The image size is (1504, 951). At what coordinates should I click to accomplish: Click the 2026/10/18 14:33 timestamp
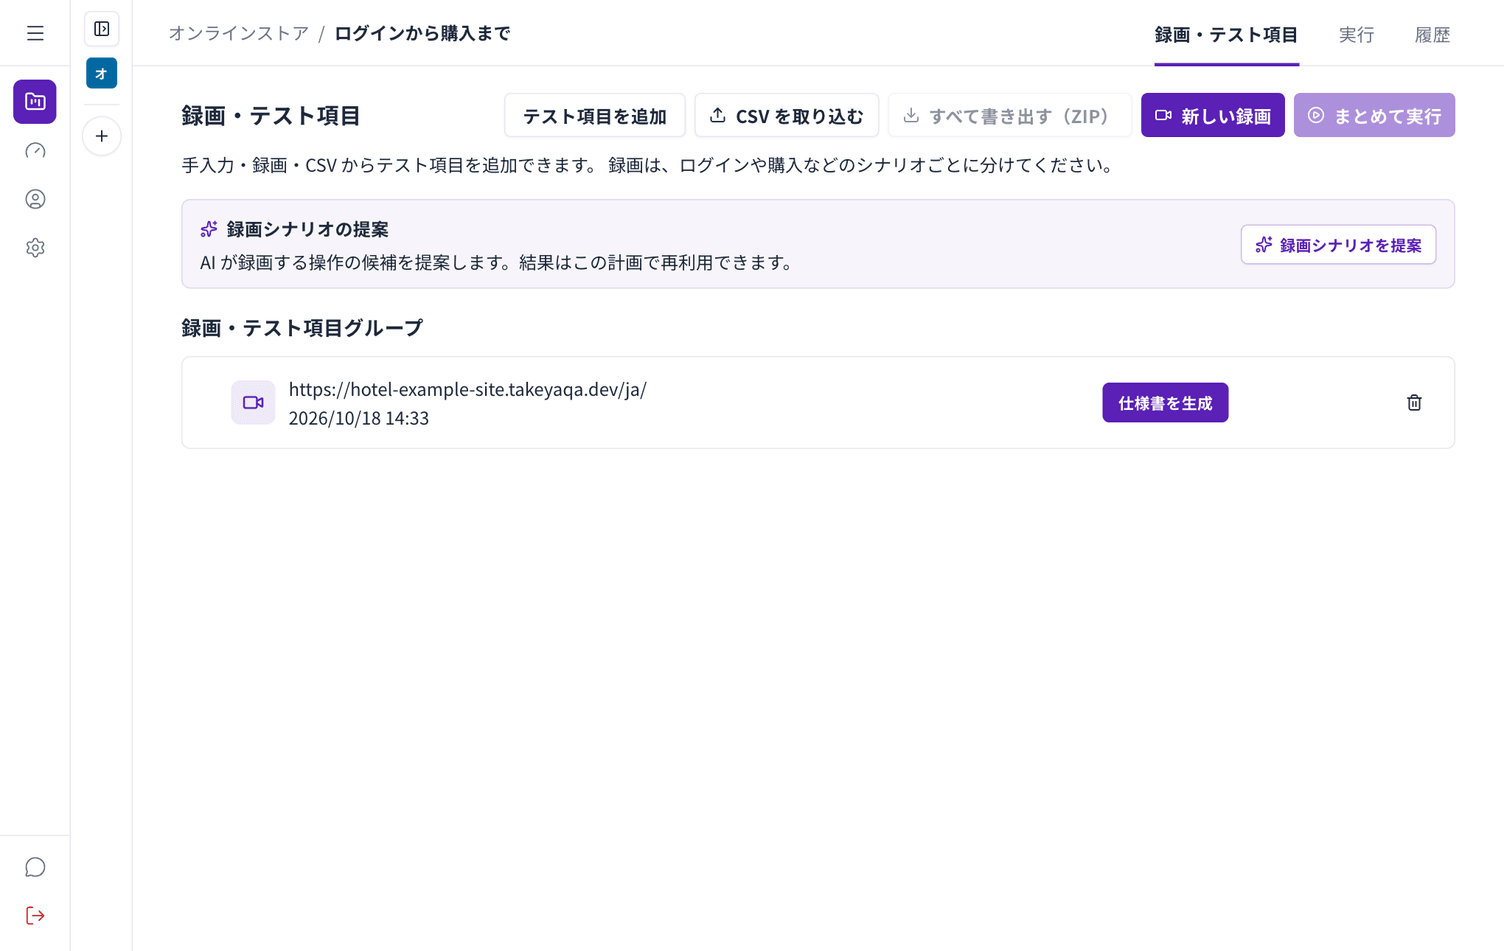pyautogui.click(x=359, y=418)
